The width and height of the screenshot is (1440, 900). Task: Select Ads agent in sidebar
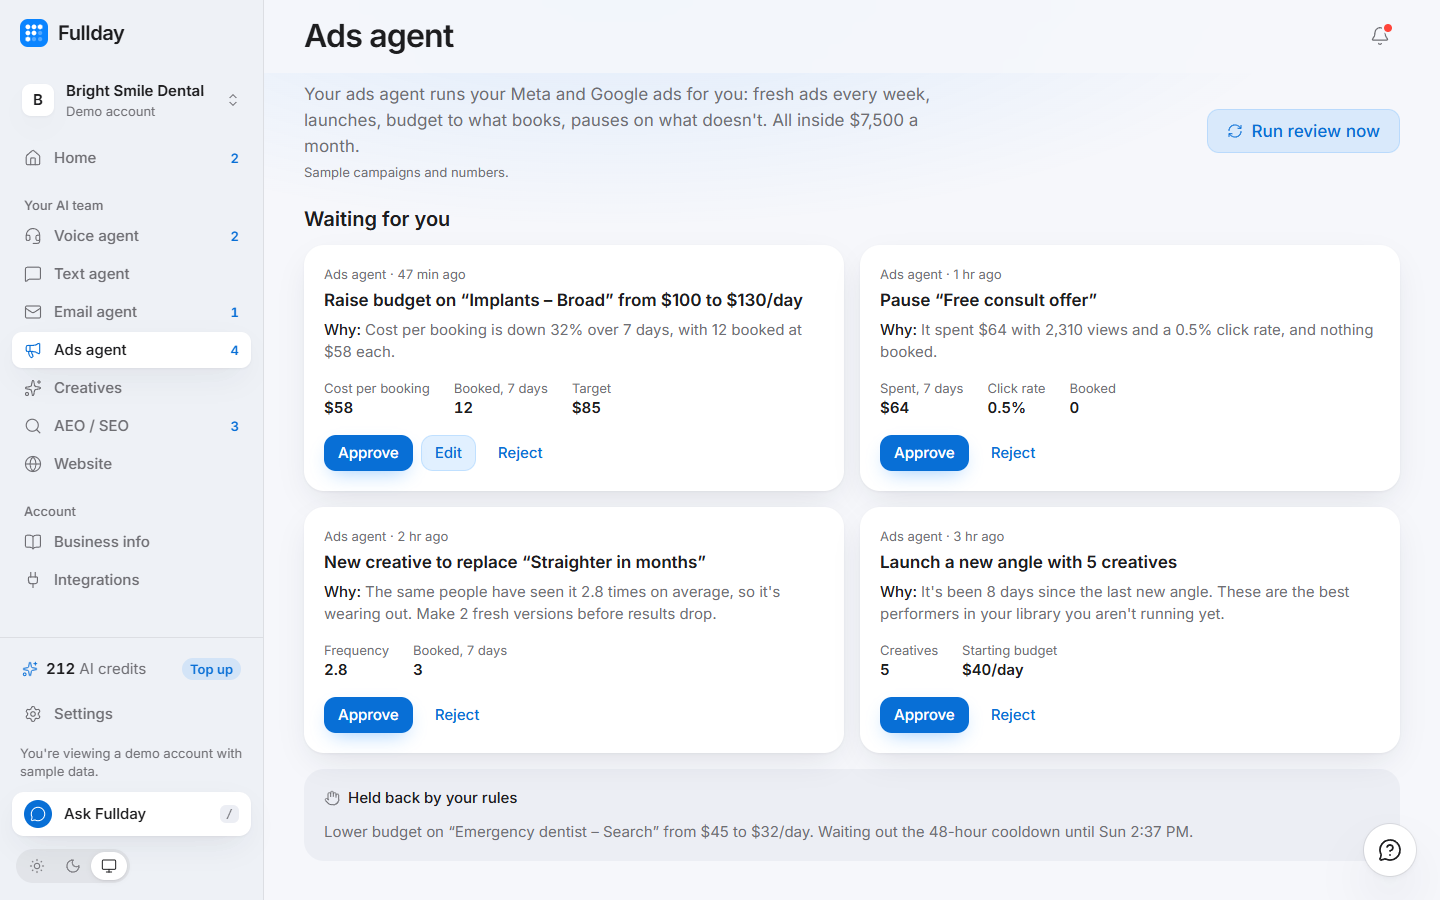click(x=132, y=350)
